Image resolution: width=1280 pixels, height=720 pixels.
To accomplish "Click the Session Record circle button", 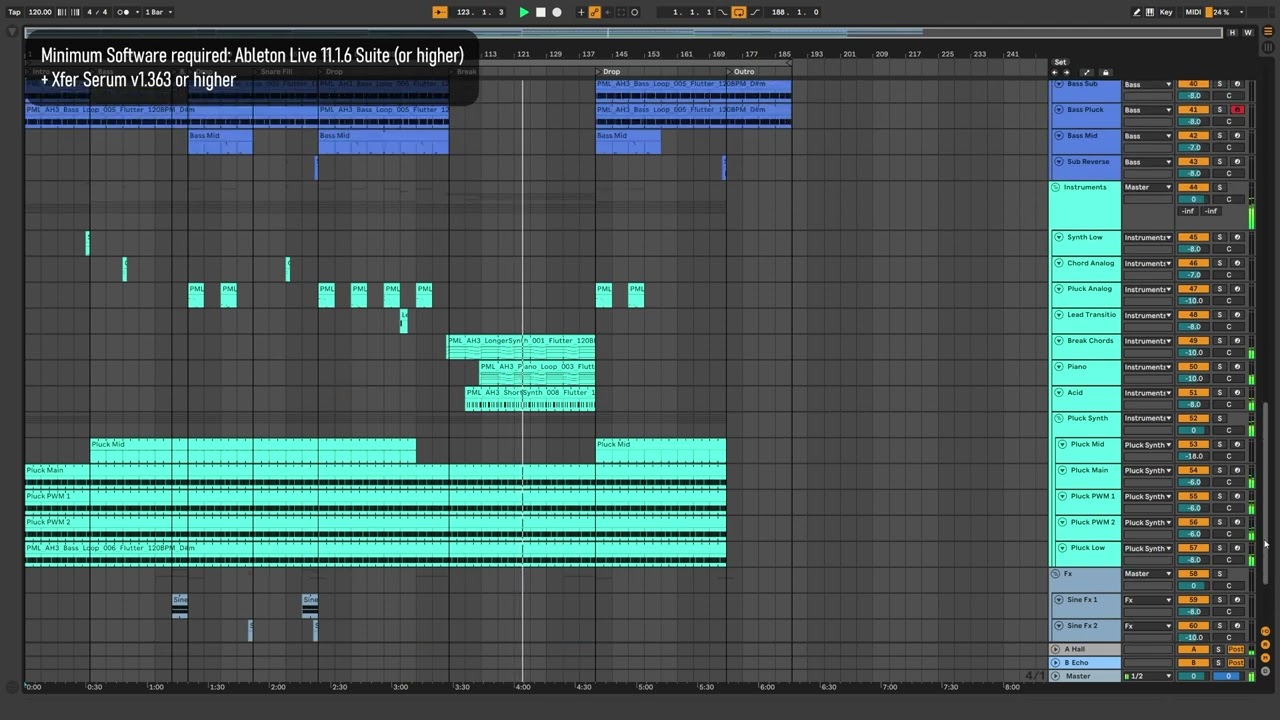I will click(x=634, y=12).
